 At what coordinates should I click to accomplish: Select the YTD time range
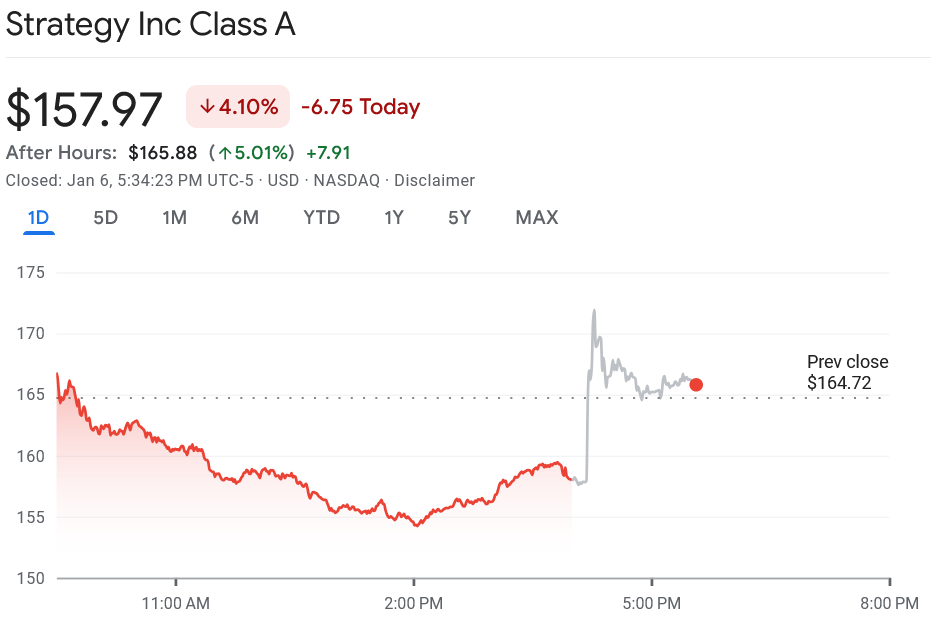pos(321,217)
